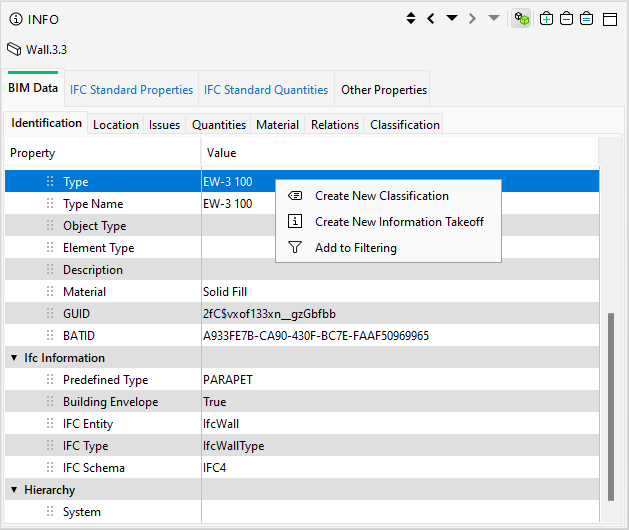Collapse the Ifc Information section
Viewport: 629px width, 530px height.
click(x=14, y=358)
